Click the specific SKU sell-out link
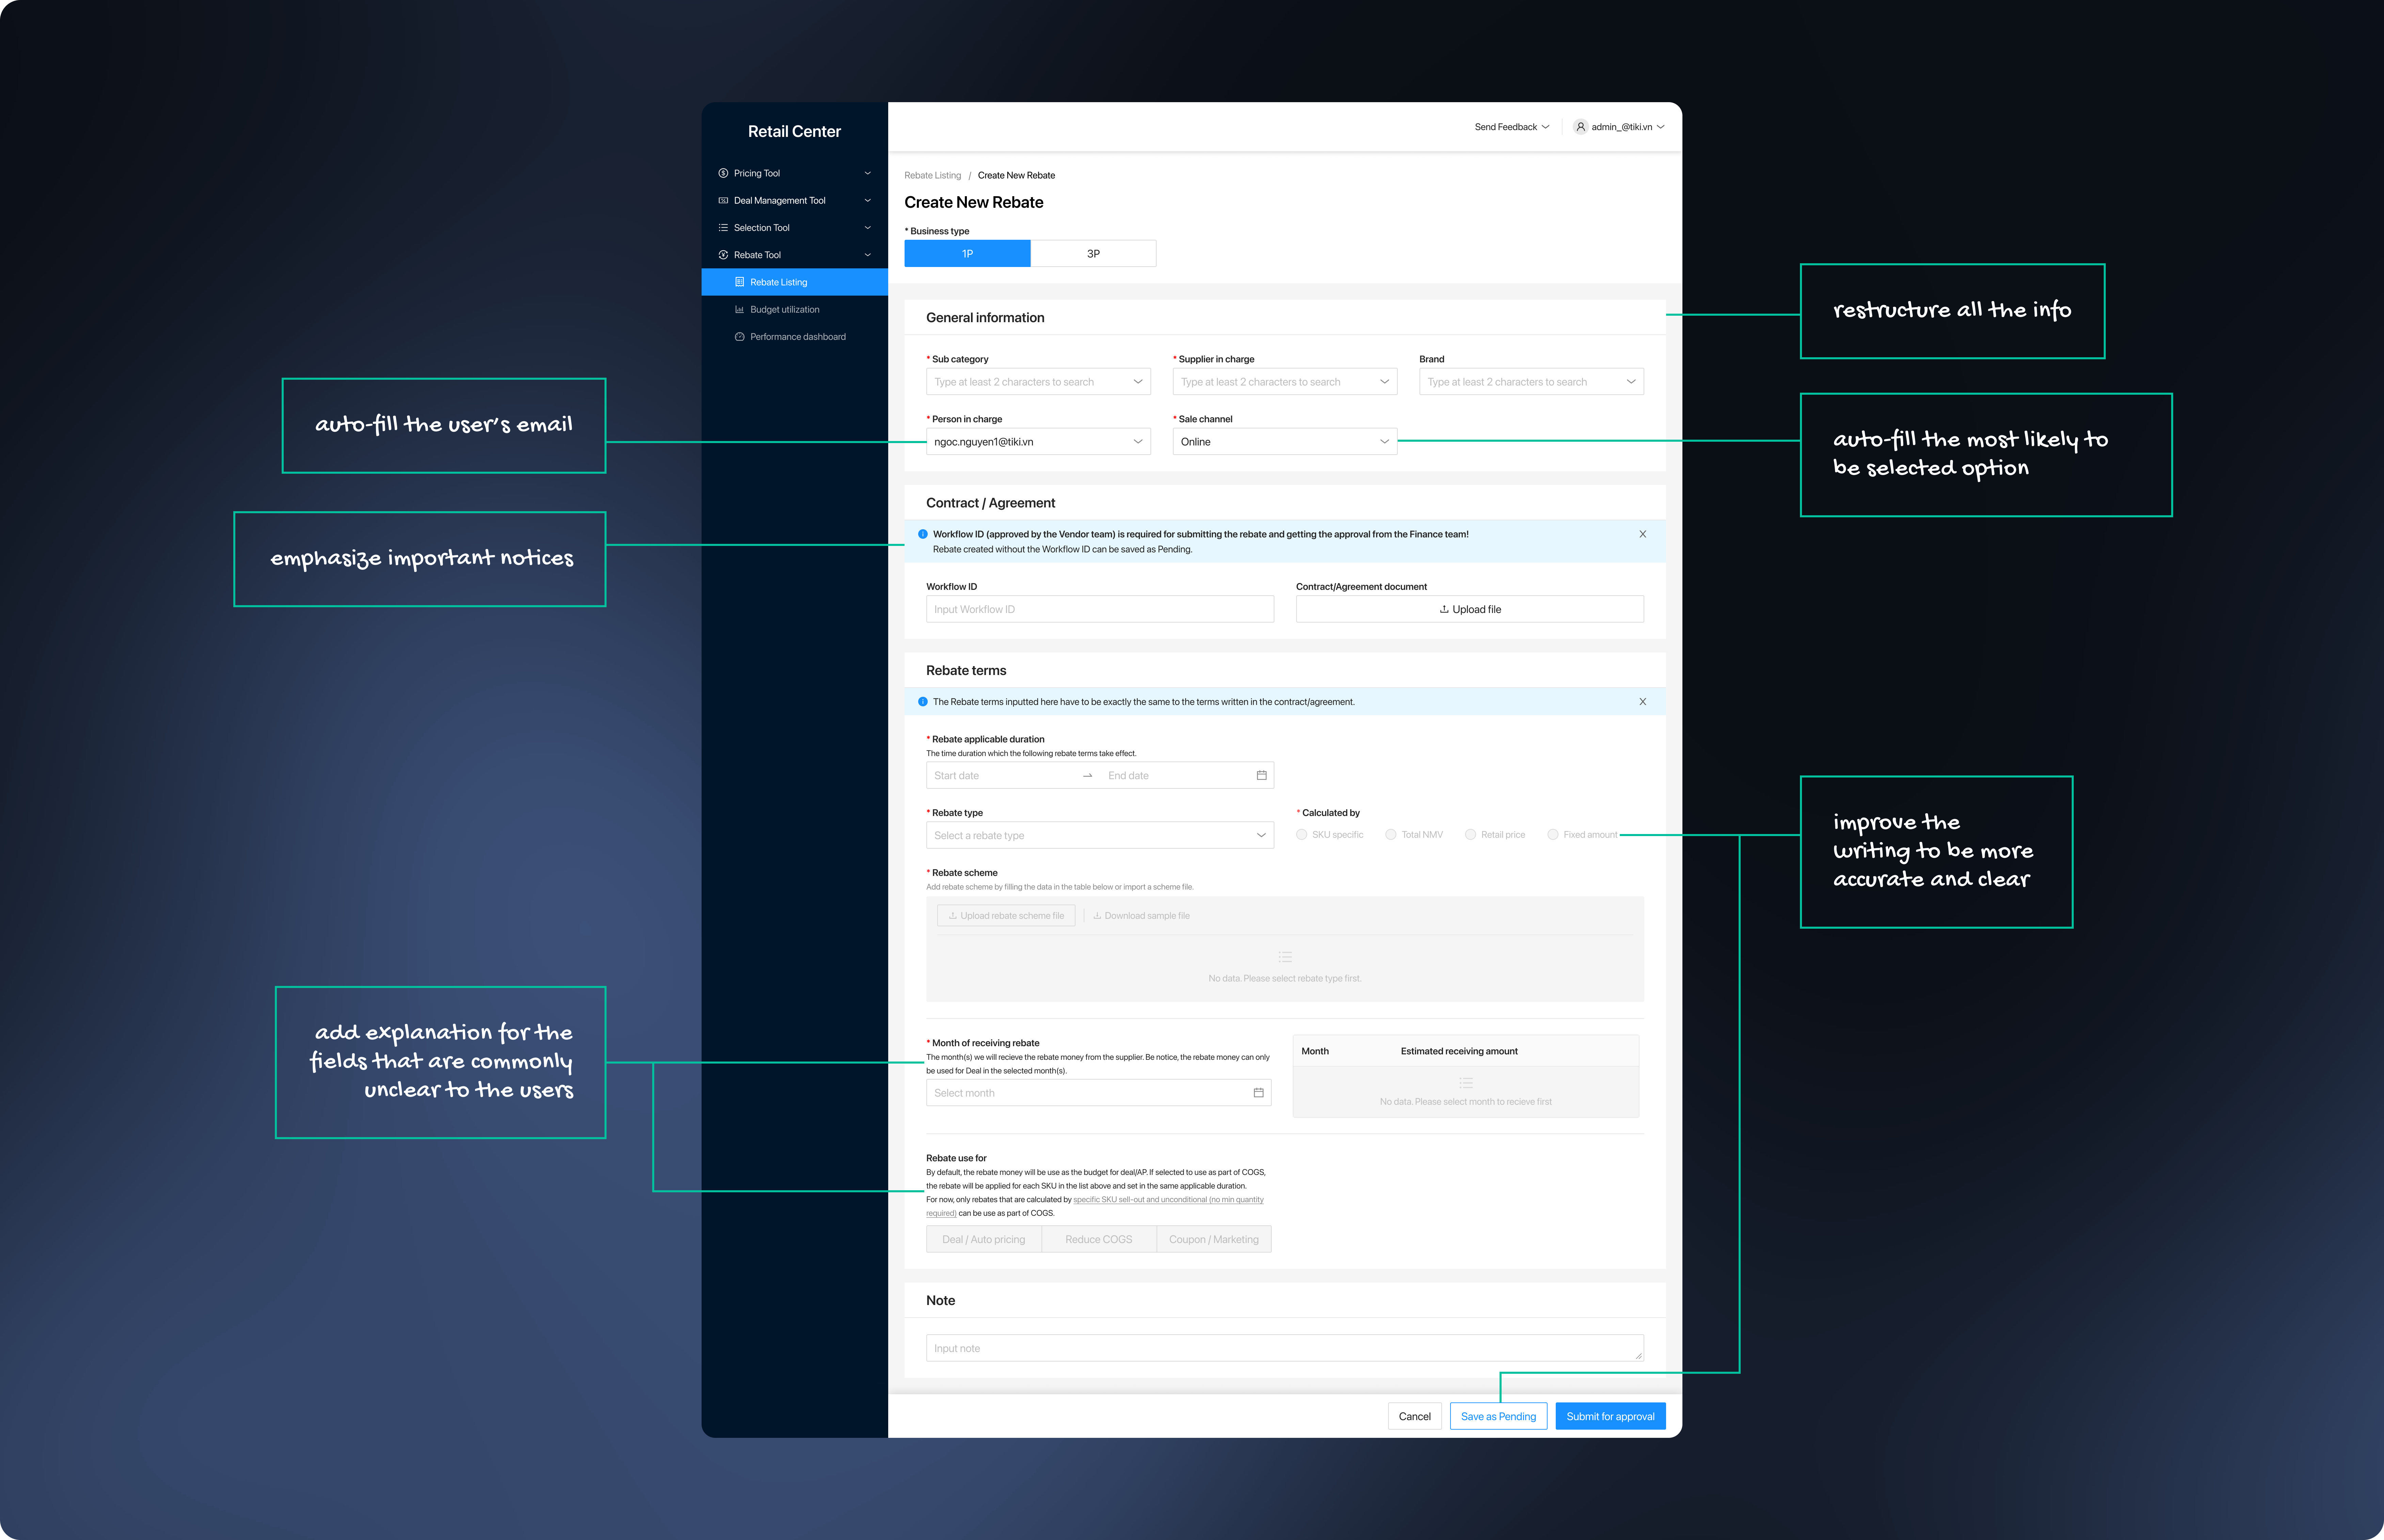The width and height of the screenshot is (2384, 1540). [1169, 1200]
